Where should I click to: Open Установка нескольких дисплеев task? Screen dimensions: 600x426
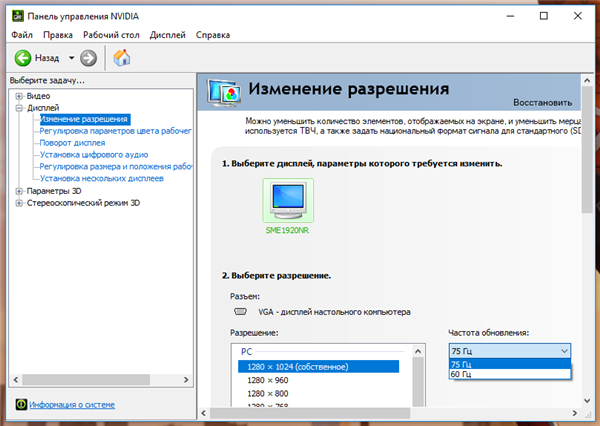[x=101, y=178]
